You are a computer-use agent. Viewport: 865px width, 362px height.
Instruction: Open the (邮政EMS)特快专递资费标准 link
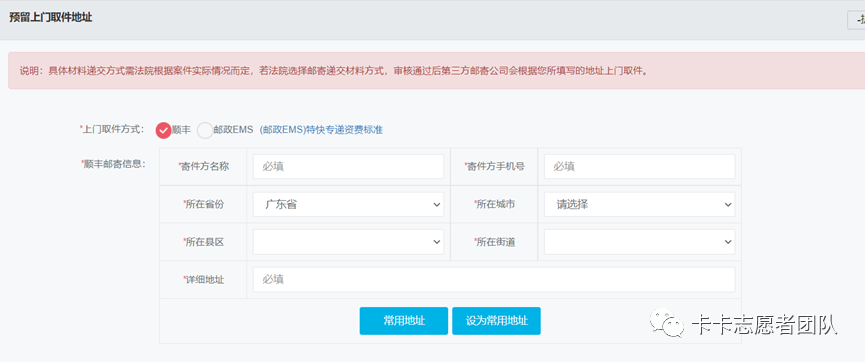[x=321, y=130]
